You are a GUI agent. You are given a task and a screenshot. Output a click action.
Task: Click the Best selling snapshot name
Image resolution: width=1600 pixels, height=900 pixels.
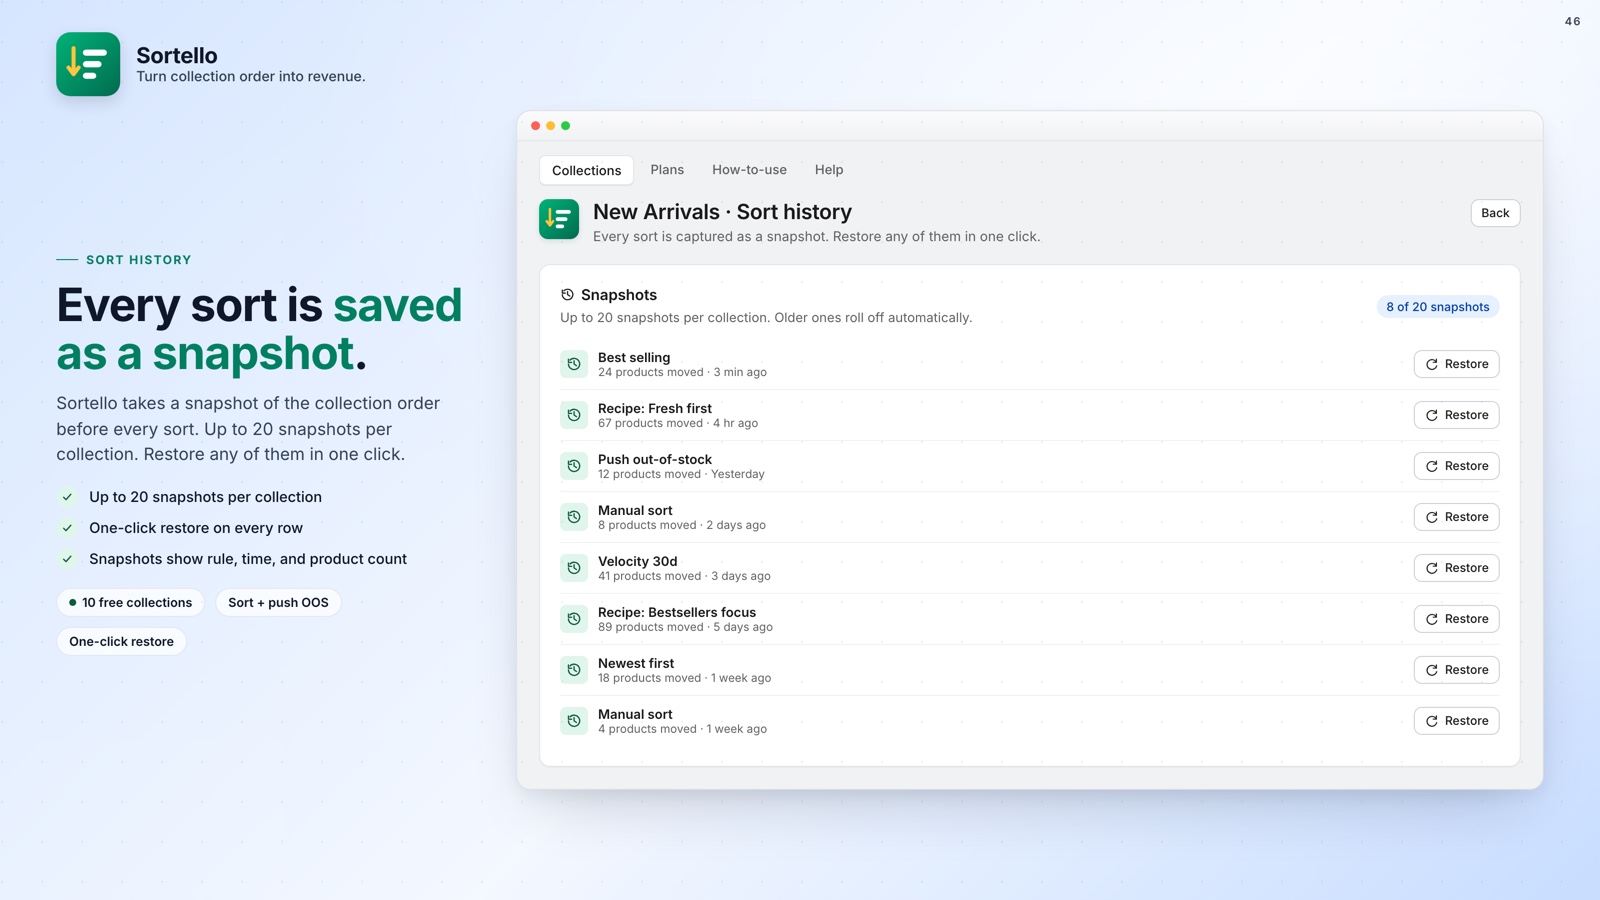(x=634, y=357)
